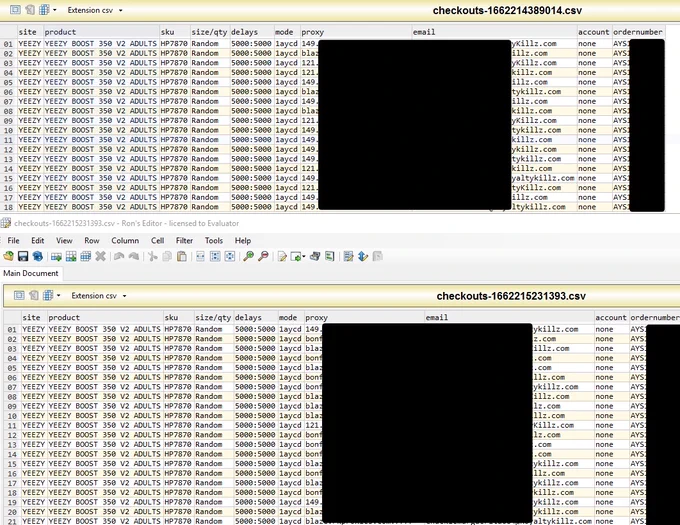Click page icon in checkouts-1662215231393.csv bar
Screen dimensions: 680x525
point(33,295)
